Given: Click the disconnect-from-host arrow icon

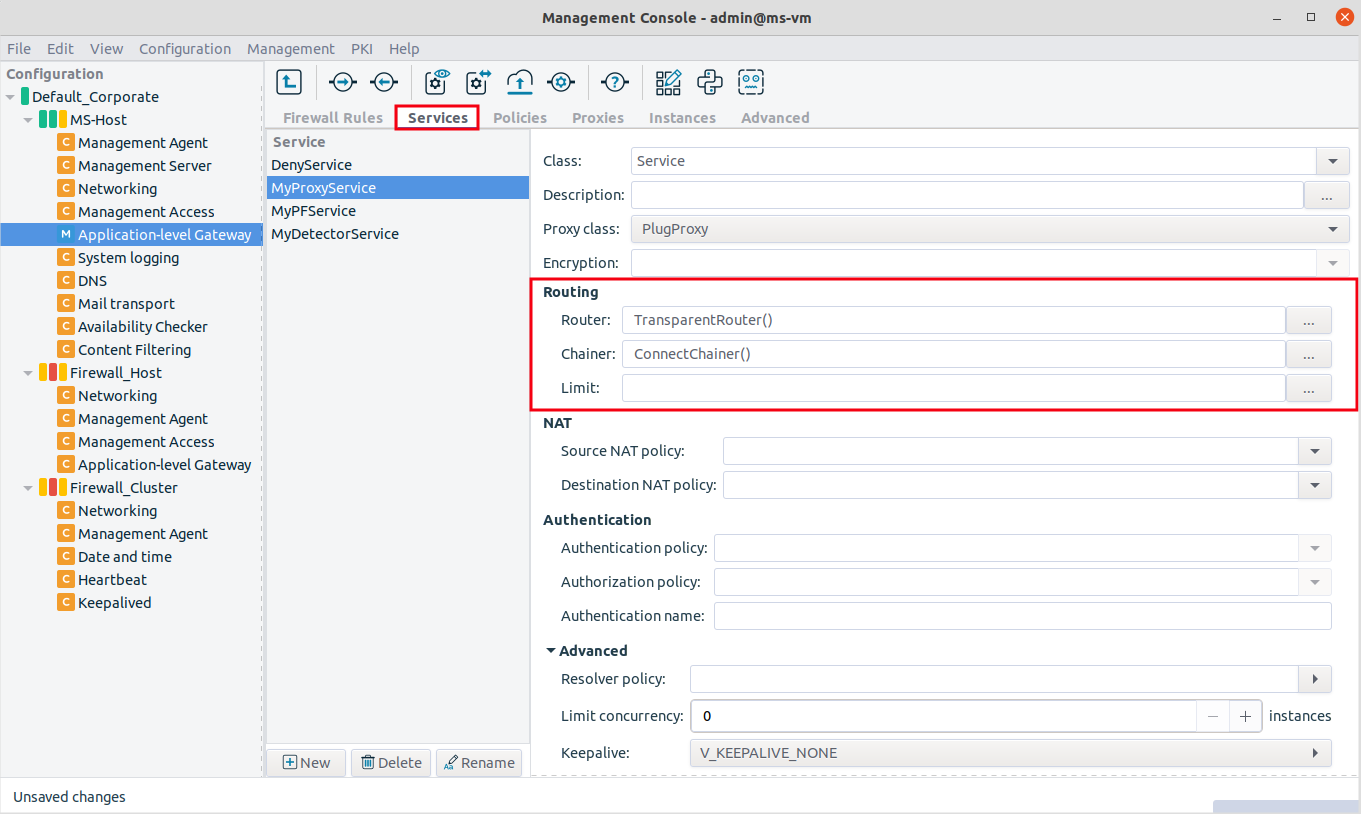Looking at the screenshot, I should (x=384, y=82).
